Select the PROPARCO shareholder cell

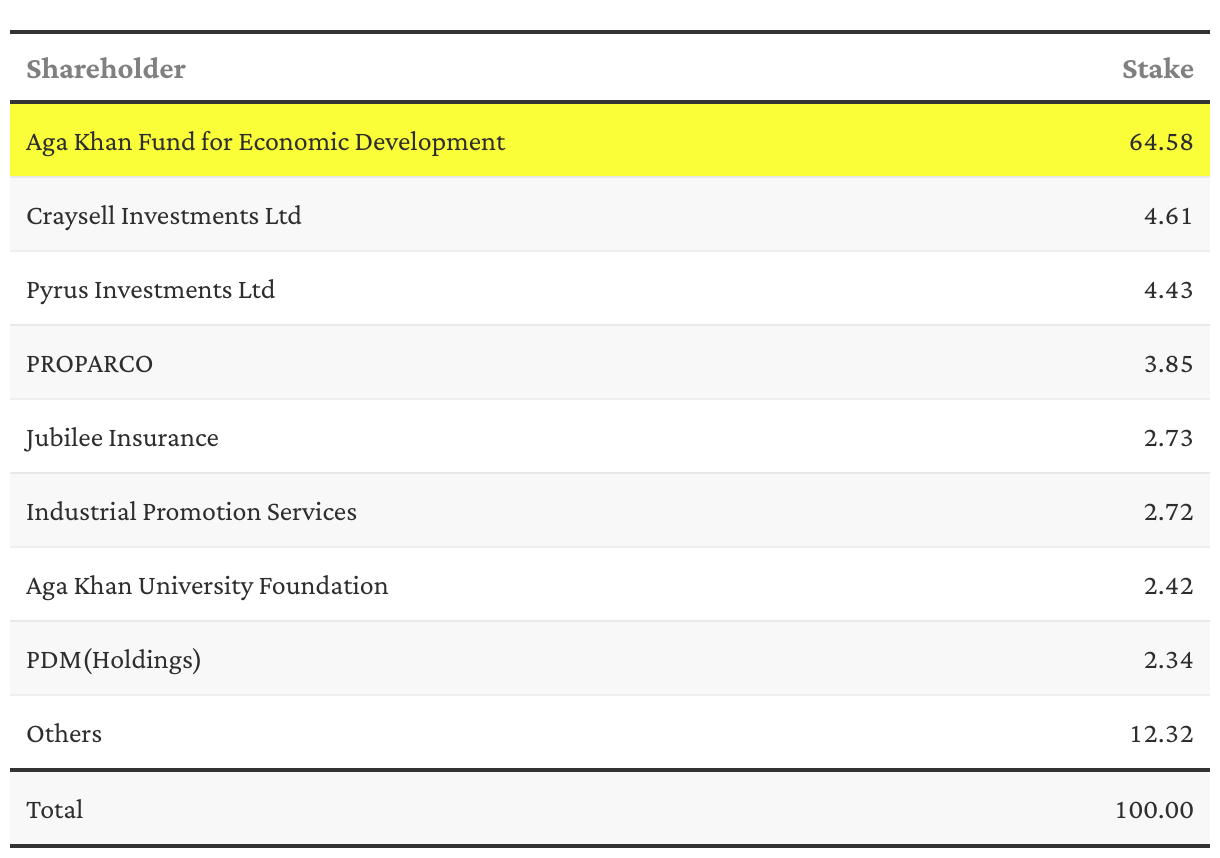[90, 364]
